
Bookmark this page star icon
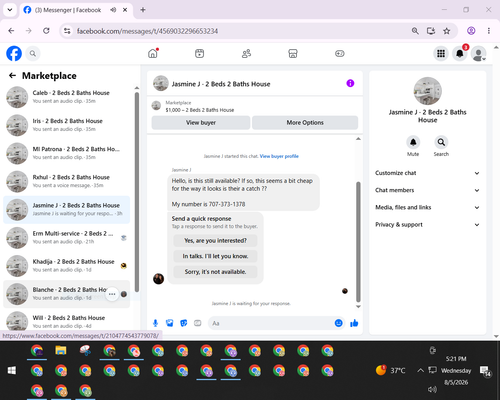pos(447,31)
